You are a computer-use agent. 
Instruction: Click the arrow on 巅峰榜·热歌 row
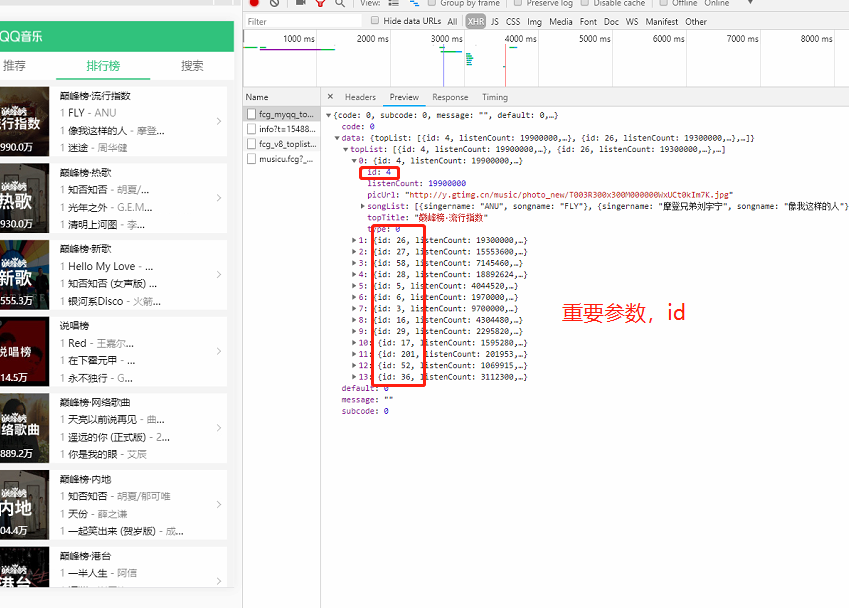coord(219,198)
